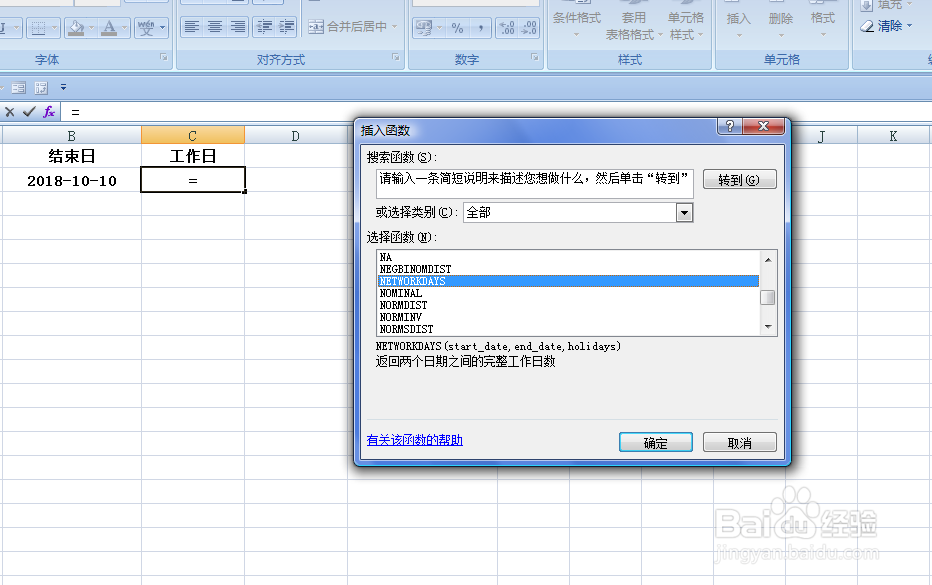Select the Percent Style icon
Screen dimensions: 932x585
pos(458,27)
